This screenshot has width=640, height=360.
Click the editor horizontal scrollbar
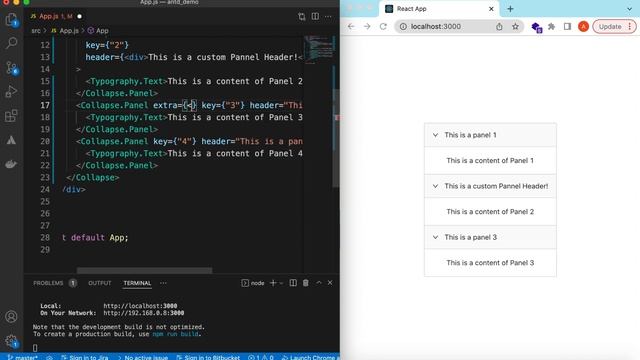(144, 271)
